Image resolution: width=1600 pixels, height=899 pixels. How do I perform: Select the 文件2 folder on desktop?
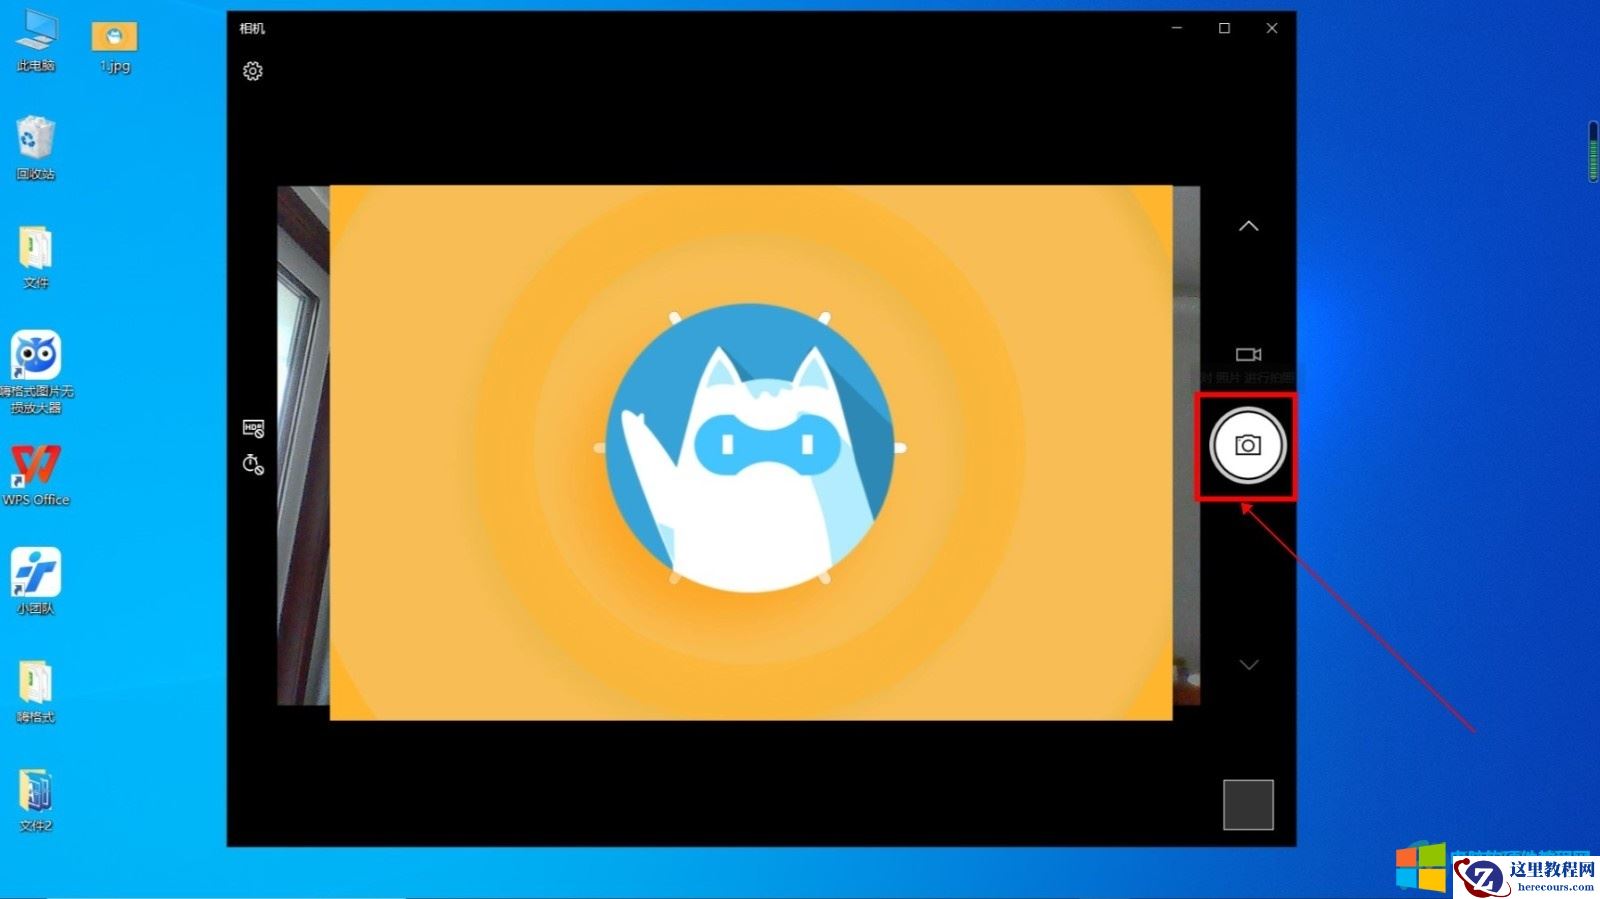tap(36, 801)
